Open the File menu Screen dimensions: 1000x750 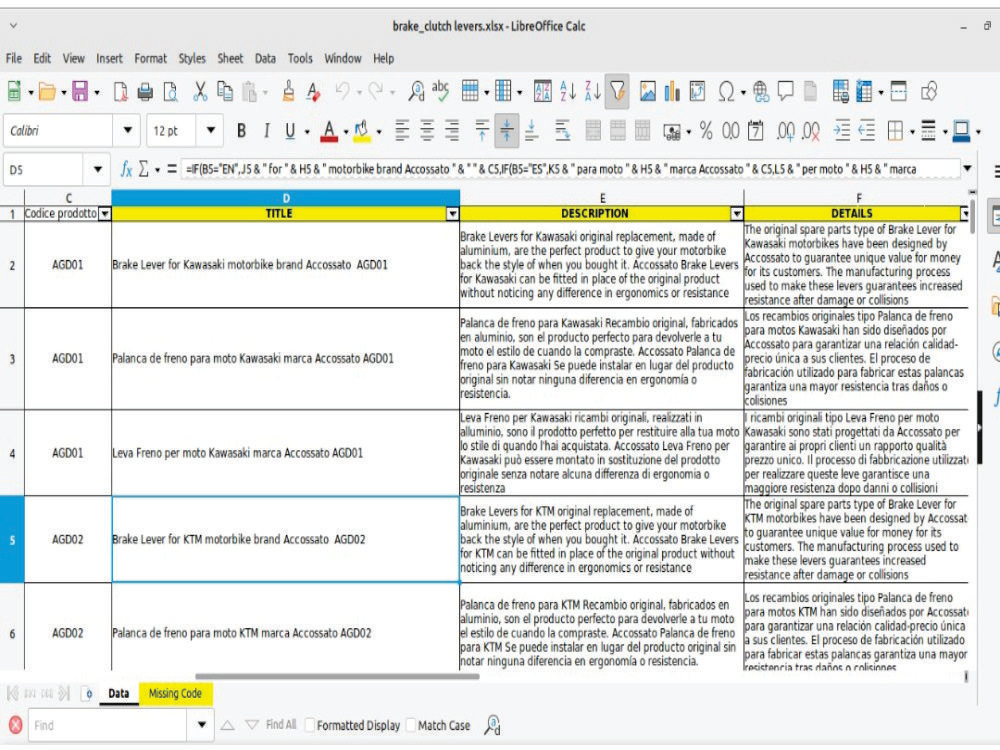click(13, 58)
